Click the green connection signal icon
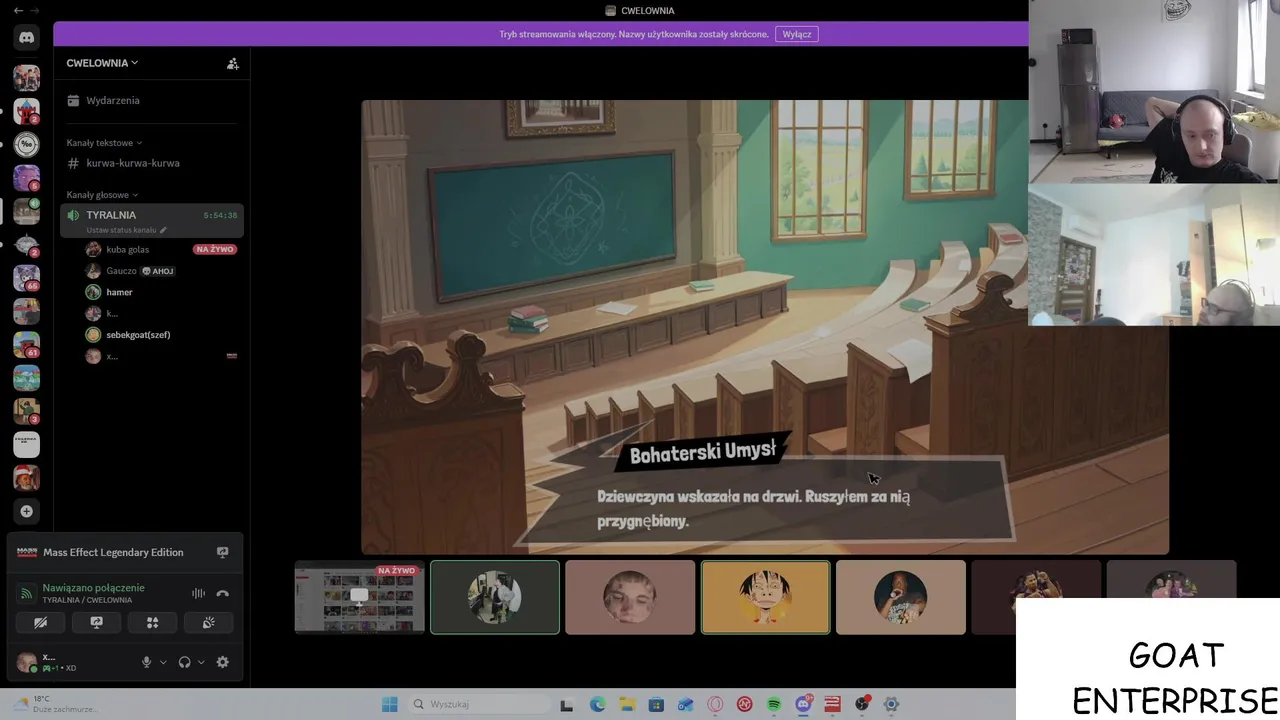 point(26,594)
